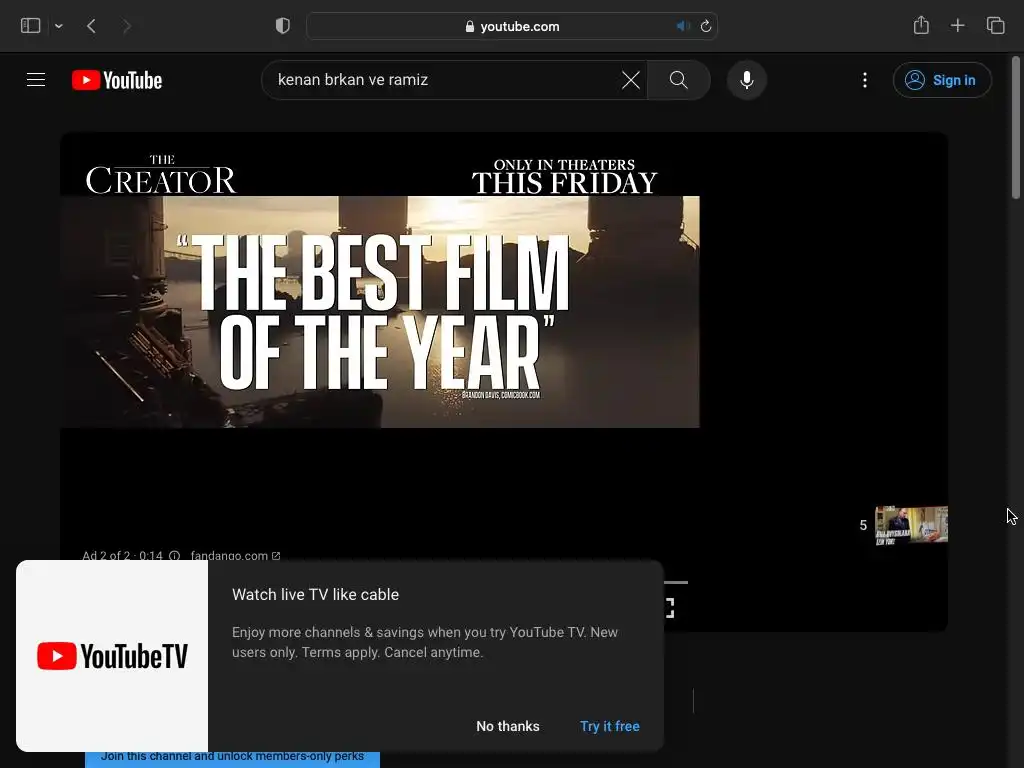Reload the page with the refresh icon
Image resolution: width=1024 pixels, height=768 pixels.
706,26
